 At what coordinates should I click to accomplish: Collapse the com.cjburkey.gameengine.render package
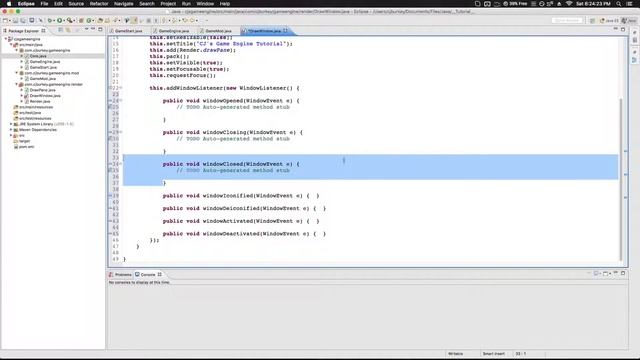pos(17,84)
